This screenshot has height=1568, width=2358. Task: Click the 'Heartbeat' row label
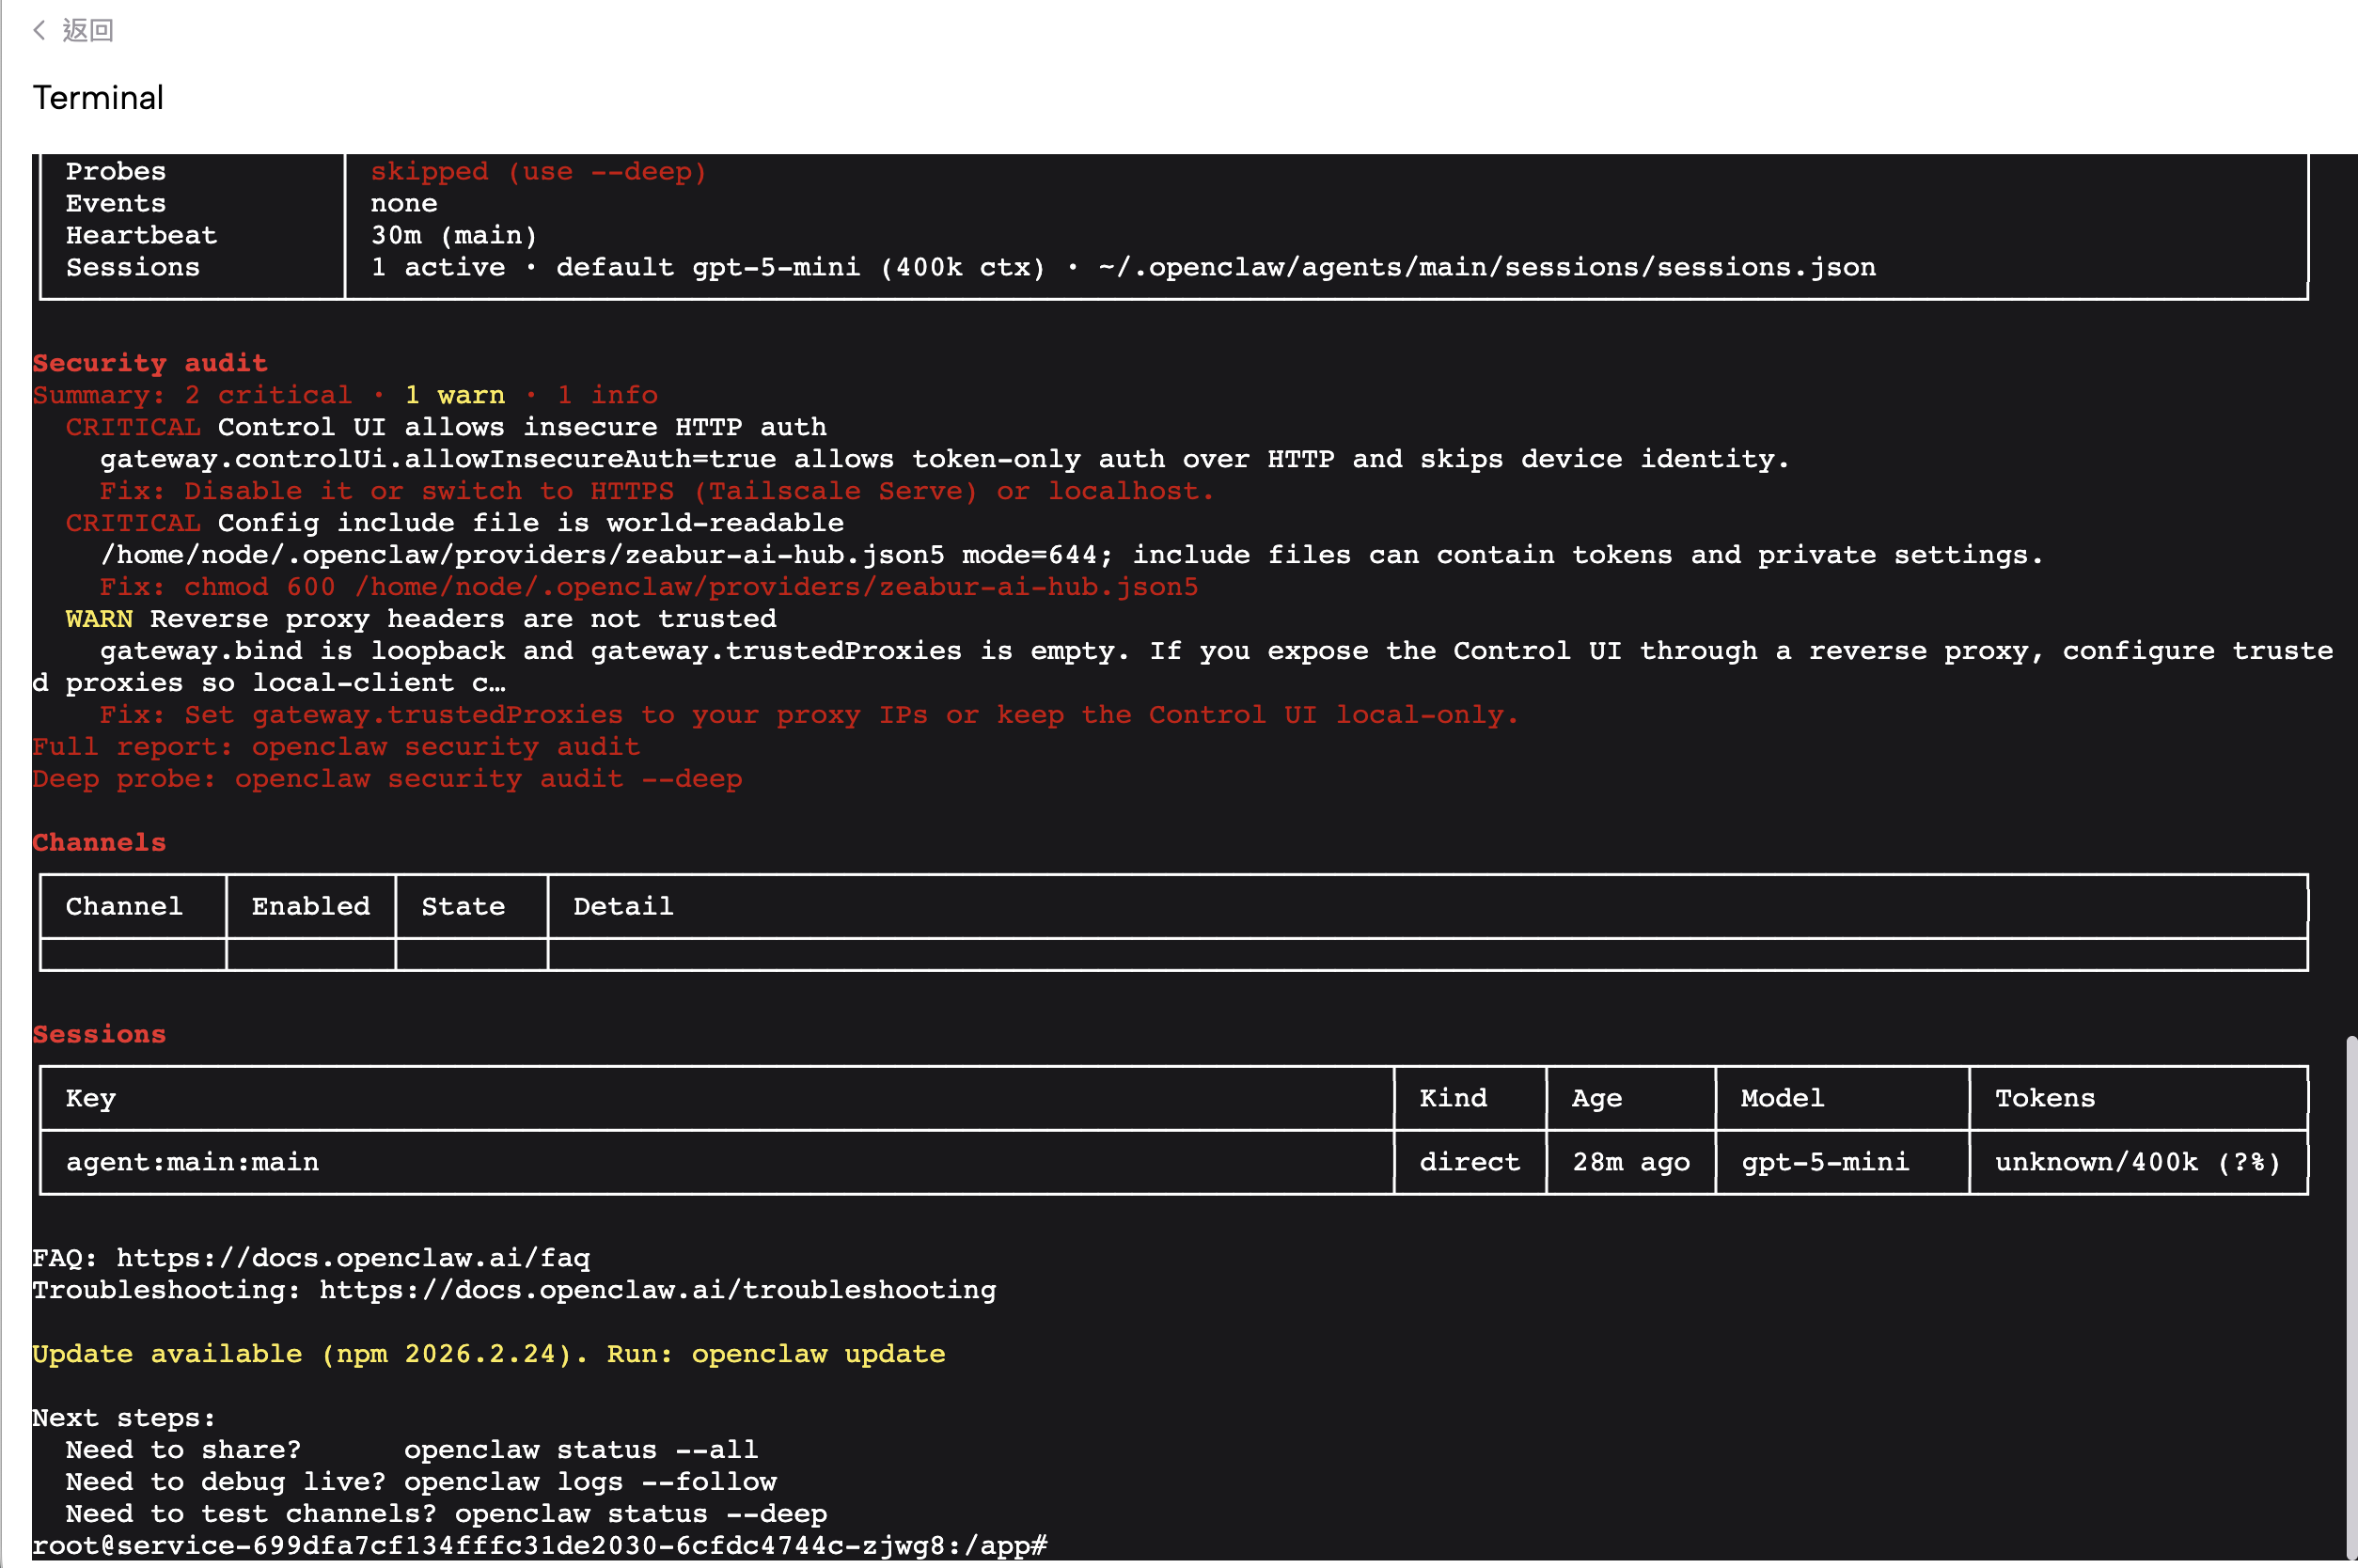[141, 235]
